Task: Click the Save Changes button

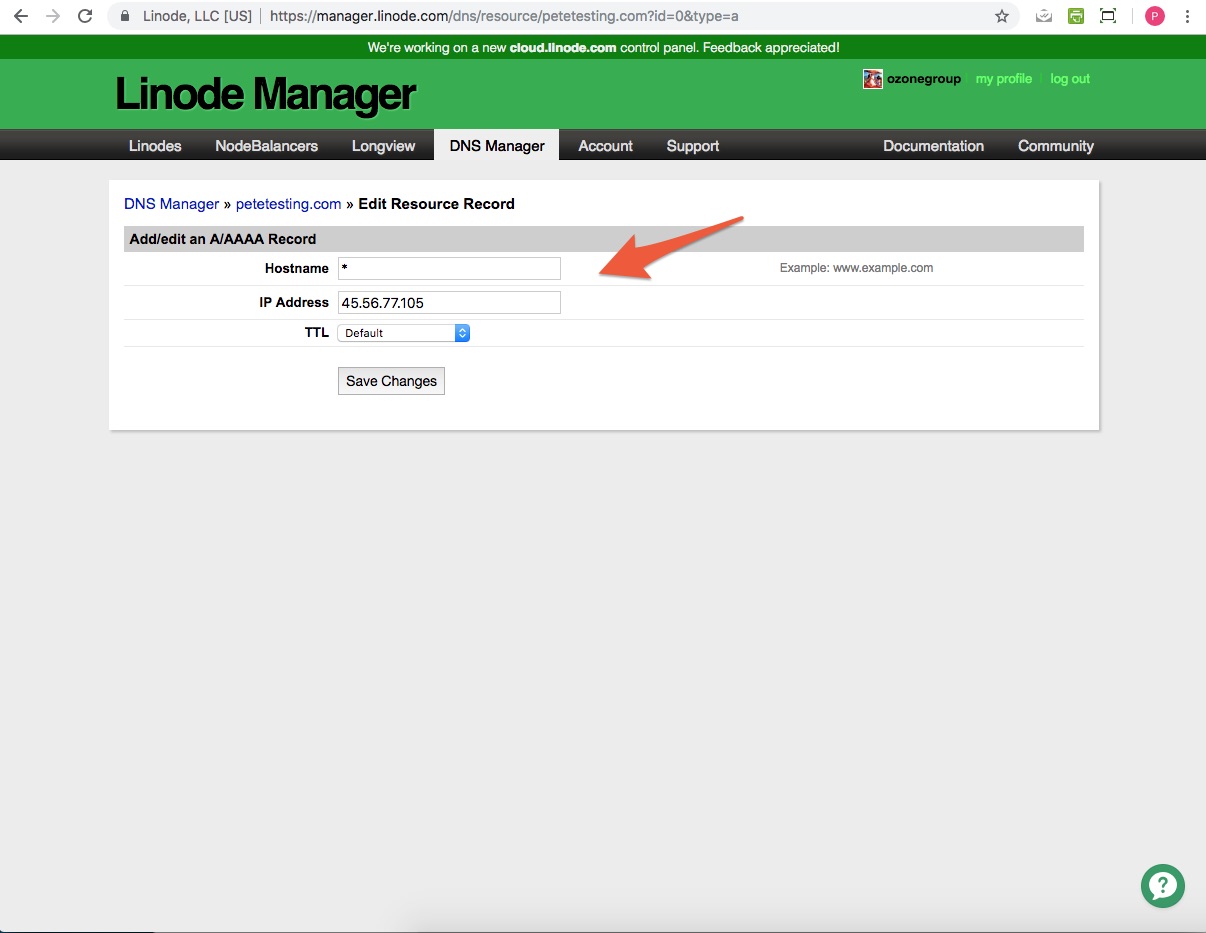Action: click(x=391, y=381)
